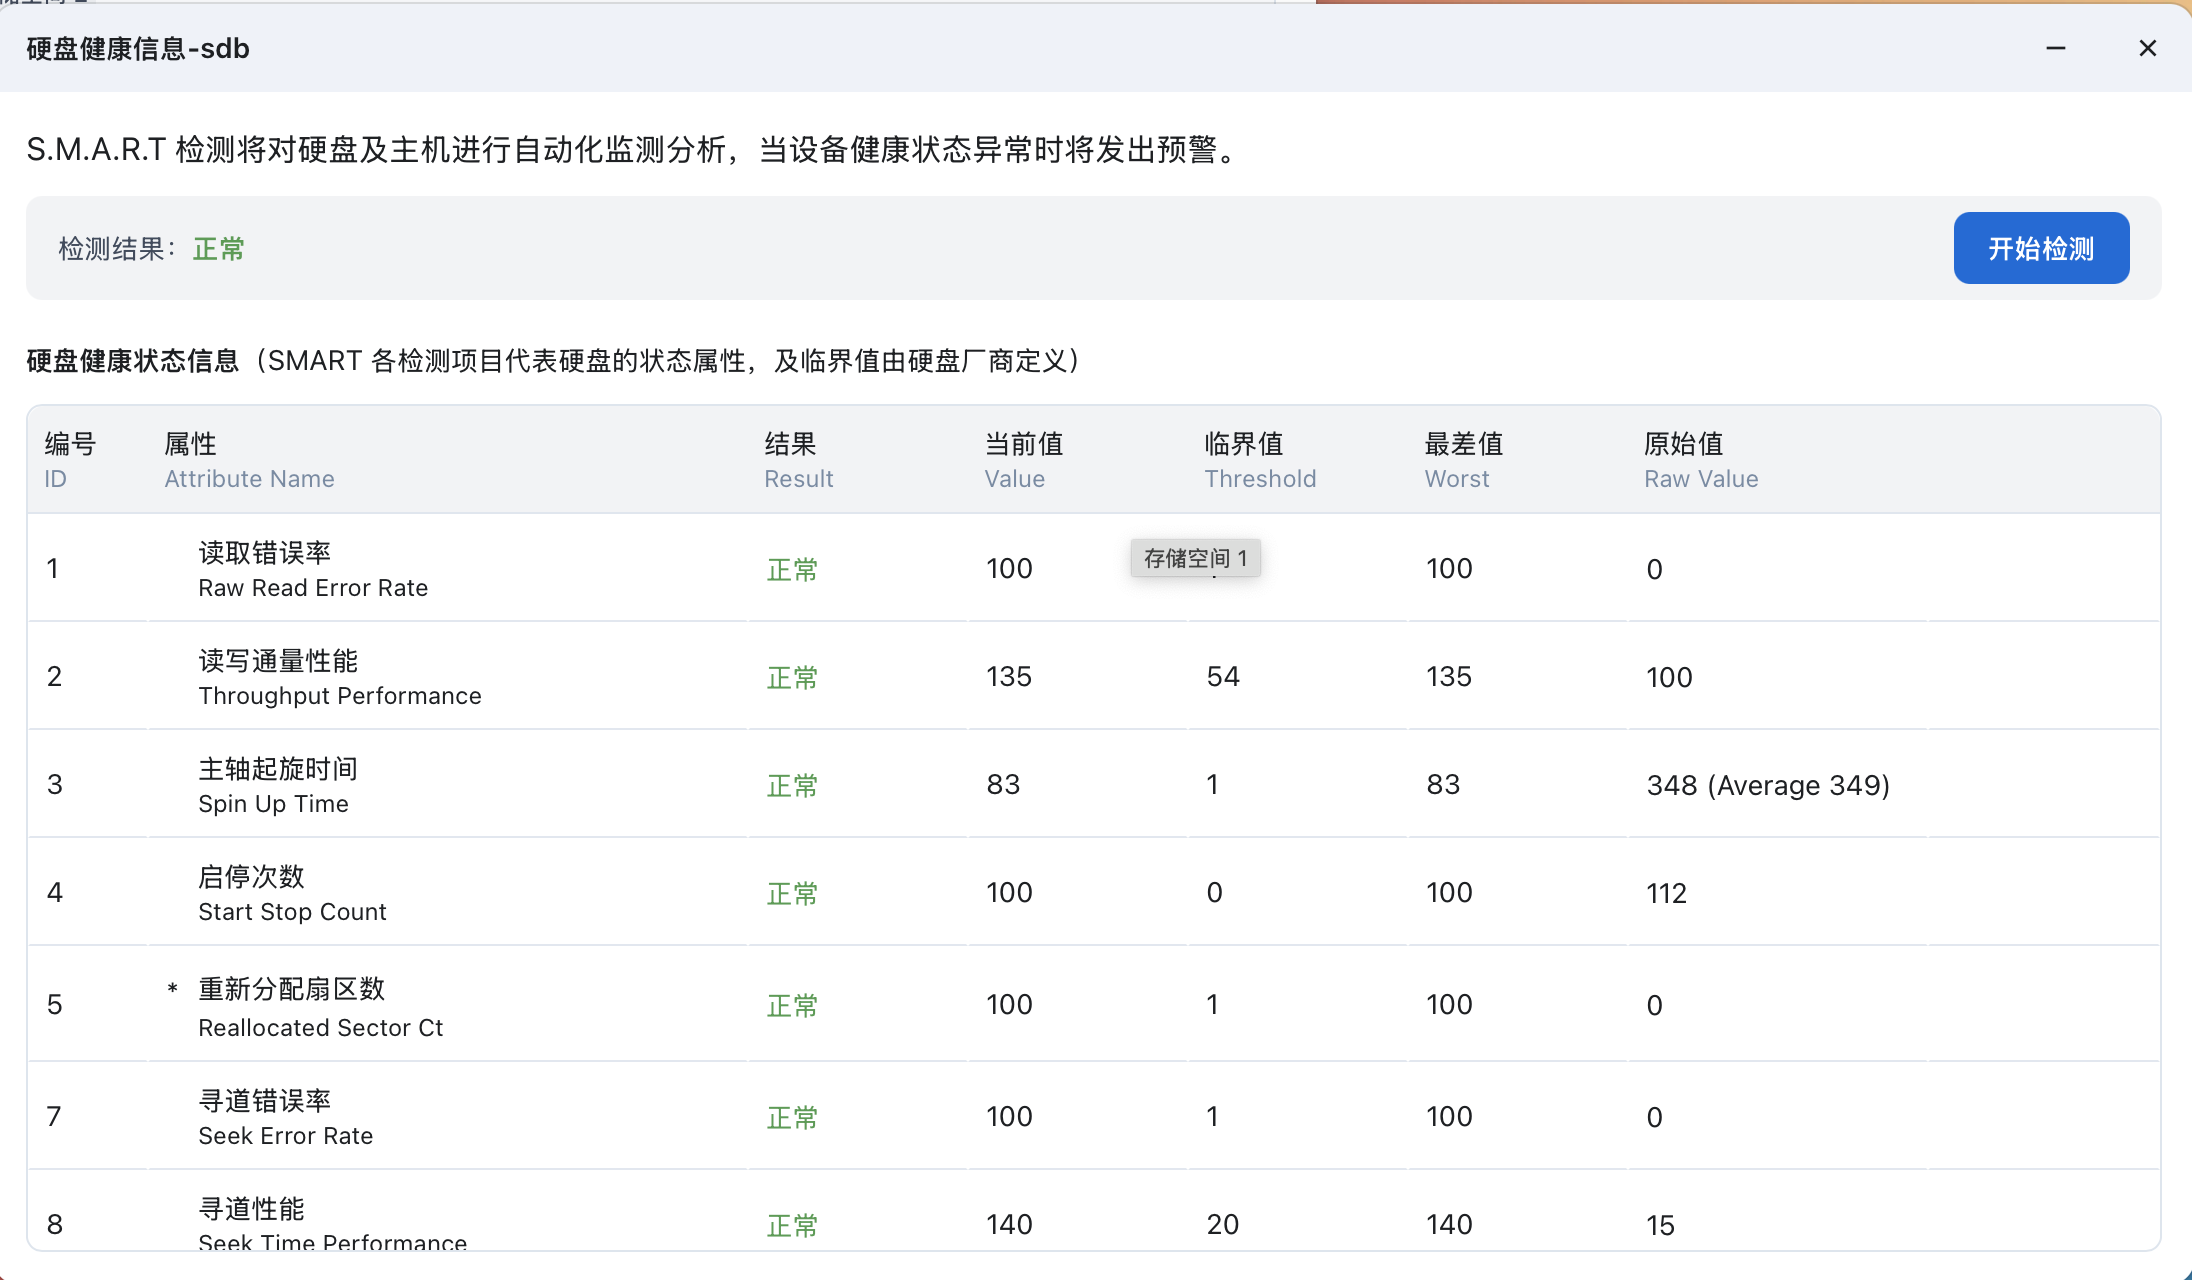2192x1280 pixels.
Task: Click the 硬盘健康信息-sdb dialog title
Action: (x=138, y=48)
